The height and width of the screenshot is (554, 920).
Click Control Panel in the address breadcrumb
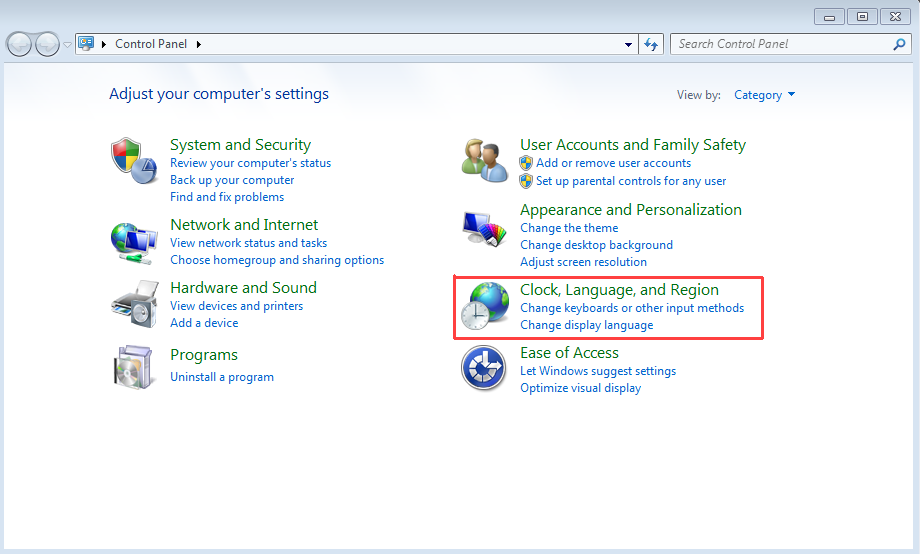click(x=151, y=44)
